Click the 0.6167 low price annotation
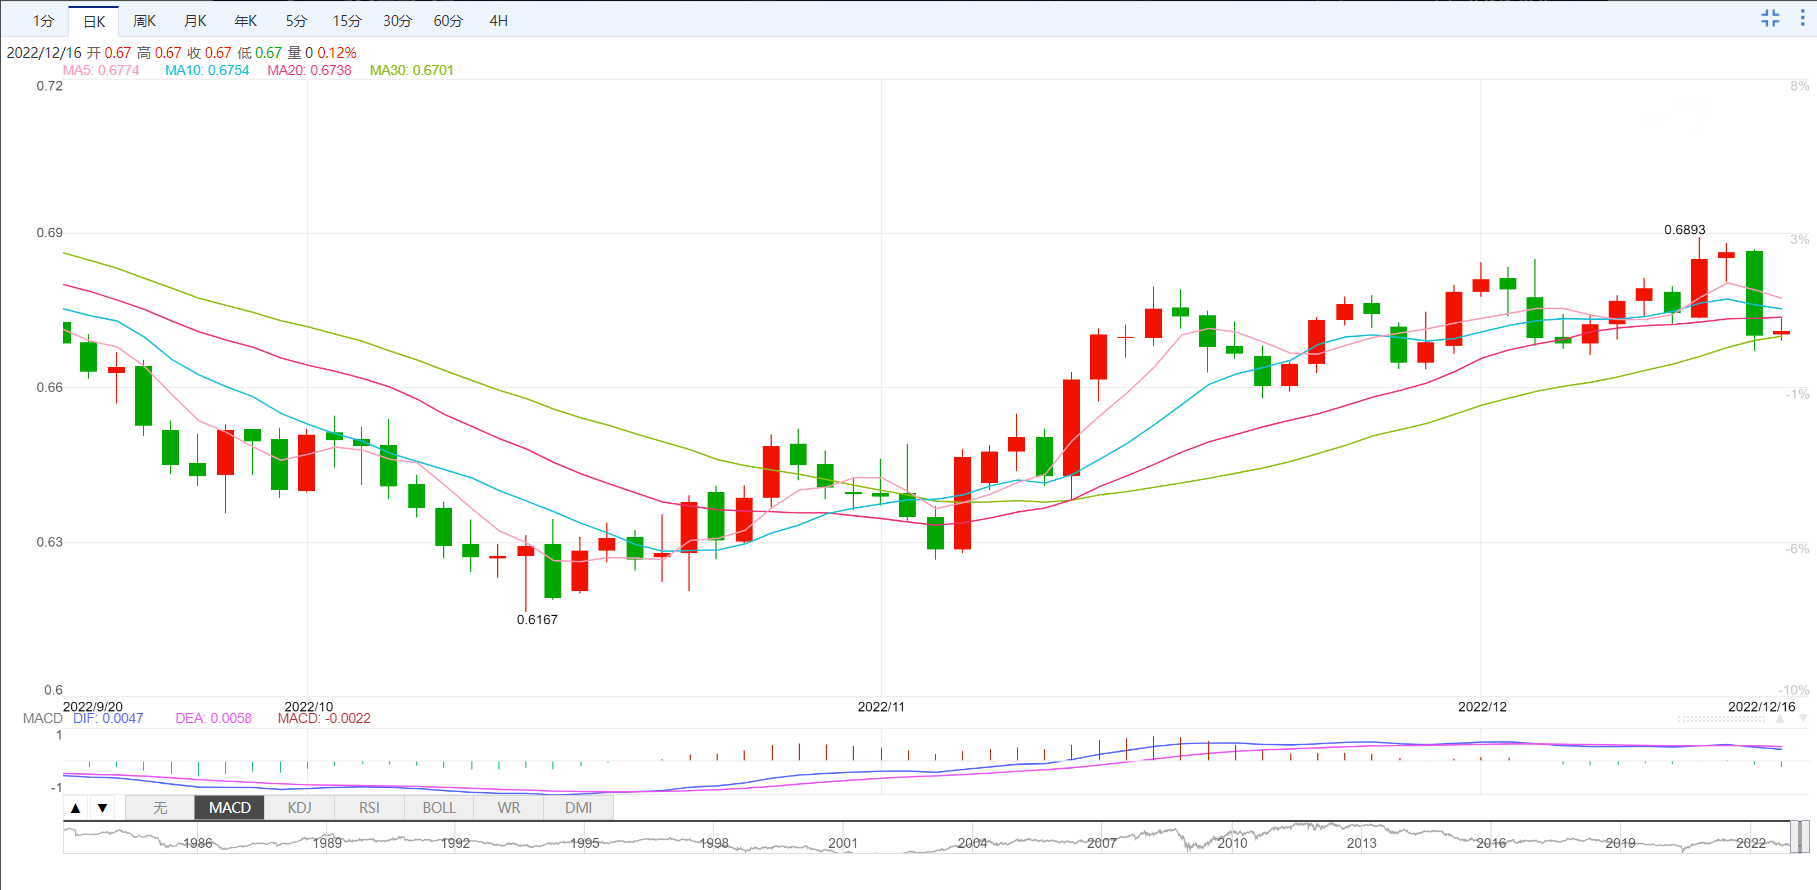 (537, 620)
